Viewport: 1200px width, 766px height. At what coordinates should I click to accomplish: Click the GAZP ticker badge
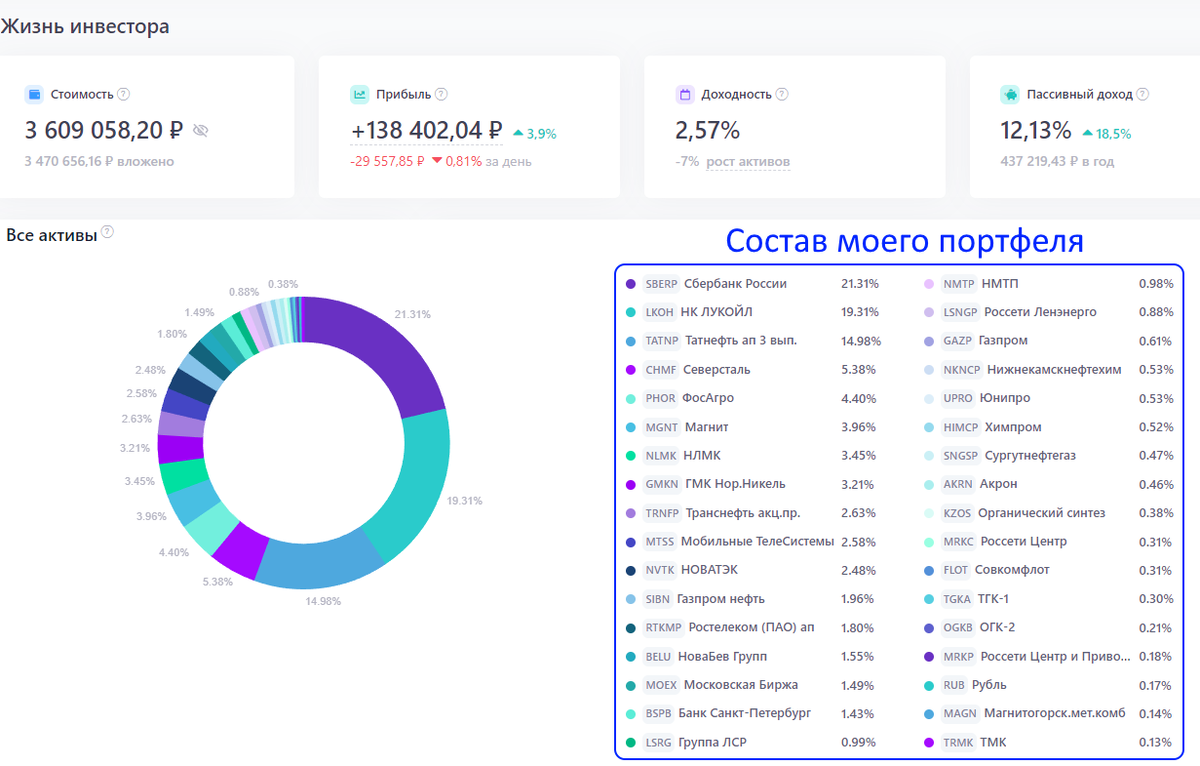958,341
